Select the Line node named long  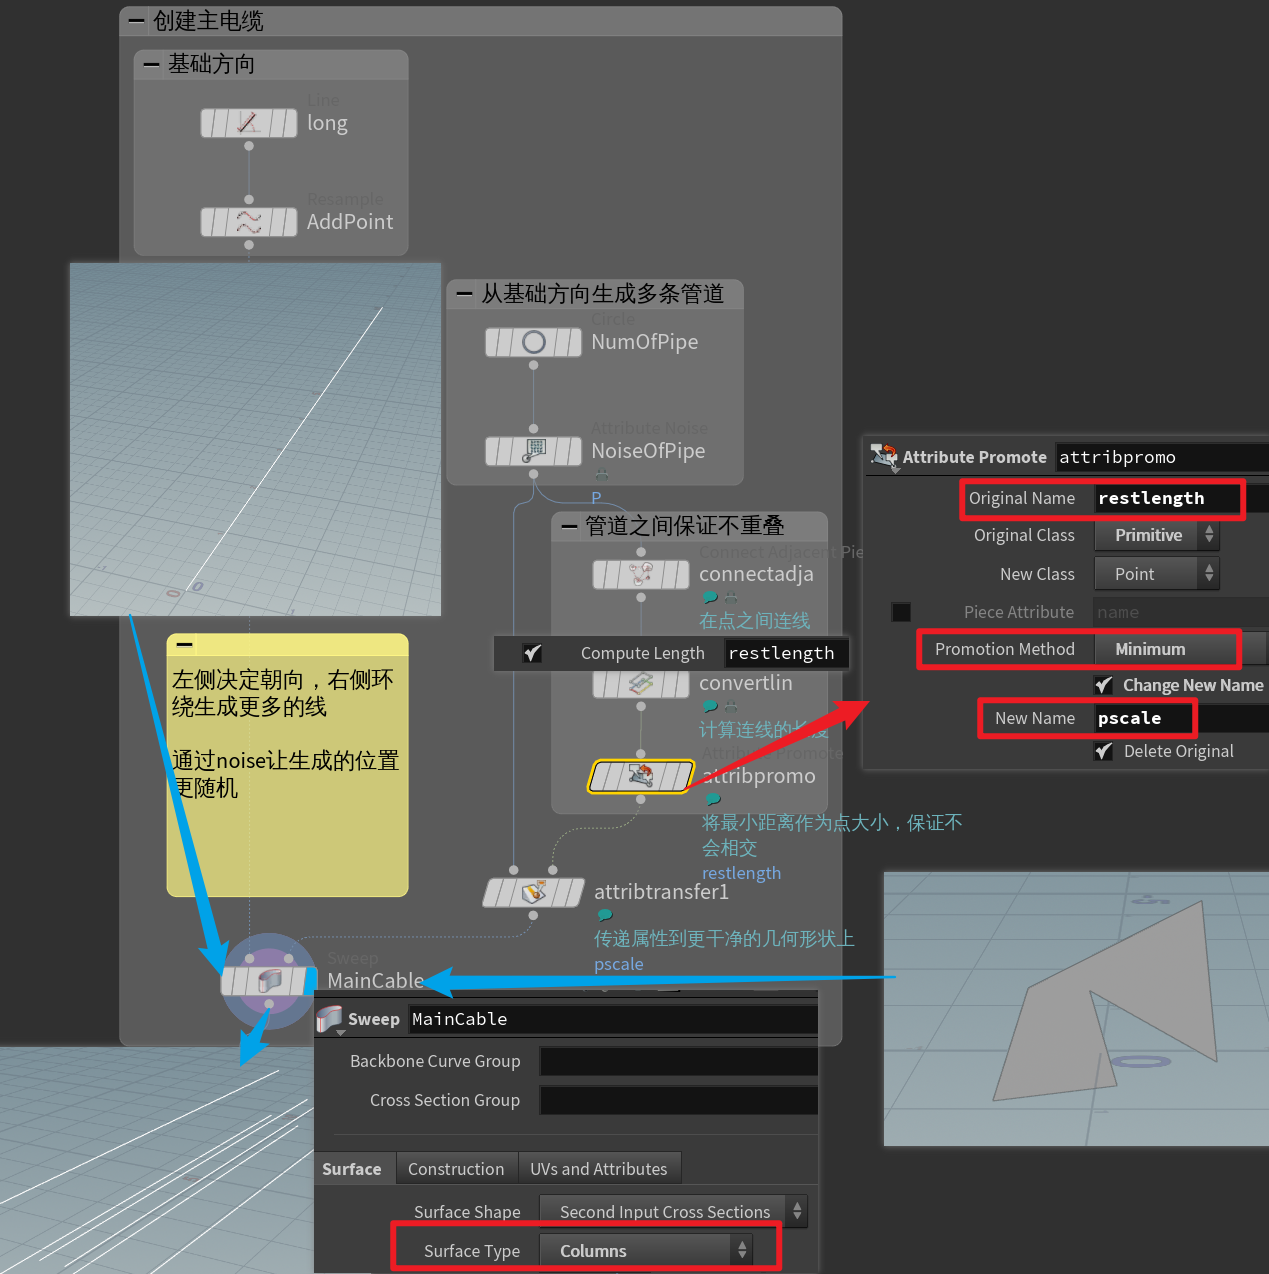pos(249,122)
